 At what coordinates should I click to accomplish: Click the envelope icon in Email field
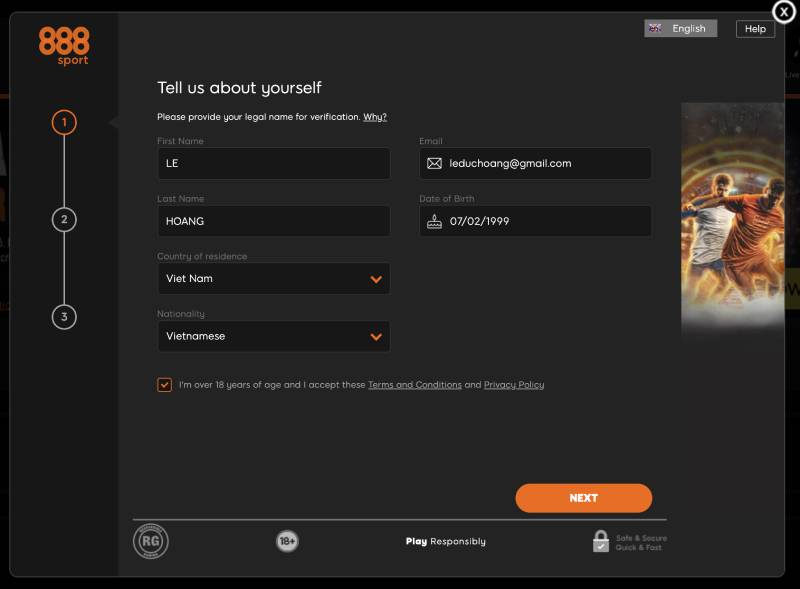coord(434,163)
